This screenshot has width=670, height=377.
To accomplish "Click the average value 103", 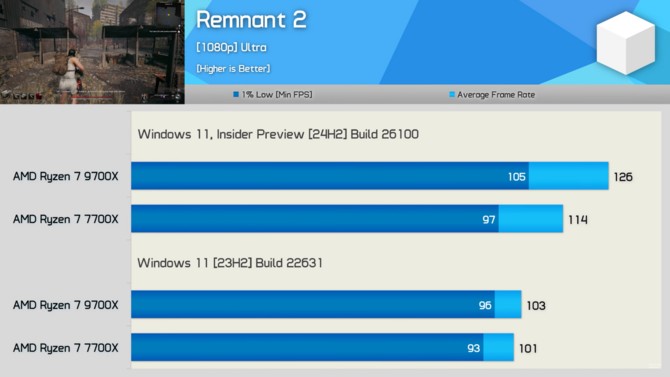I will [x=536, y=305].
